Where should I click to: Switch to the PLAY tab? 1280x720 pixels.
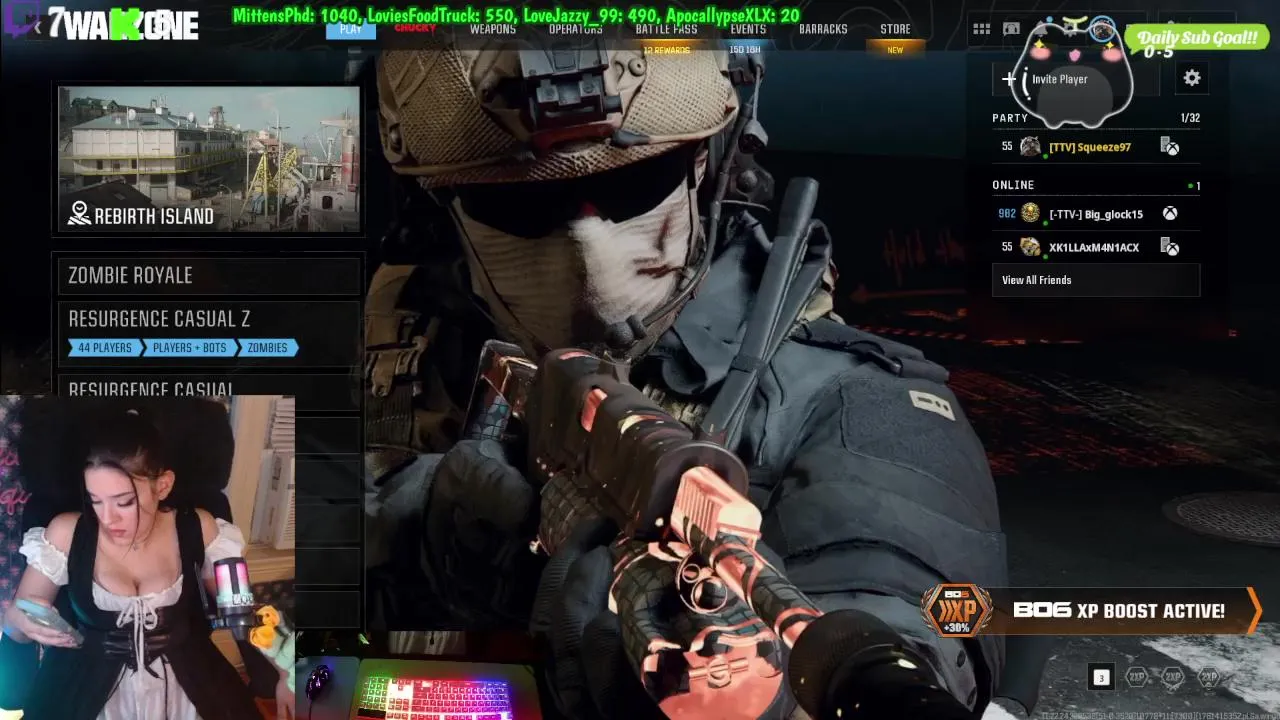(x=351, y=29)
